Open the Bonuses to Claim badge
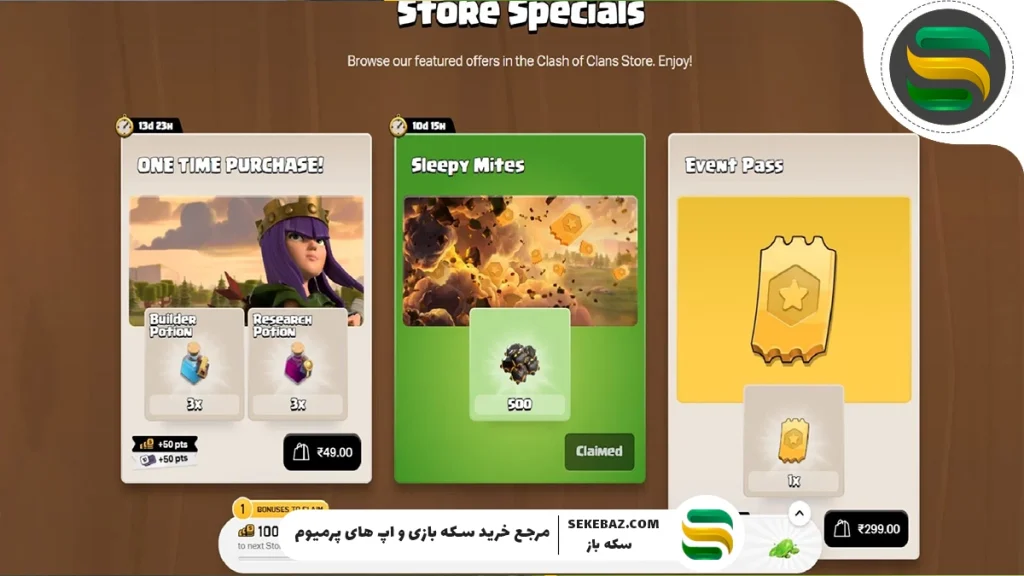This screenshot has height=576, width=1024. pyautogui.click(x=280, y=508)
